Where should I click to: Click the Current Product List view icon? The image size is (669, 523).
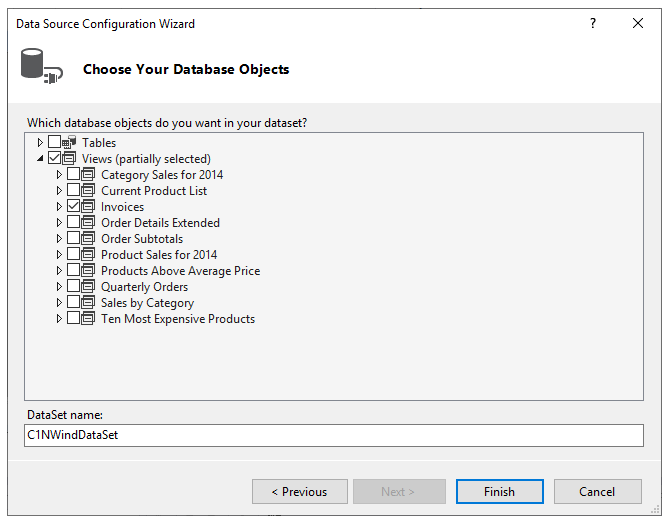(88, 191)
